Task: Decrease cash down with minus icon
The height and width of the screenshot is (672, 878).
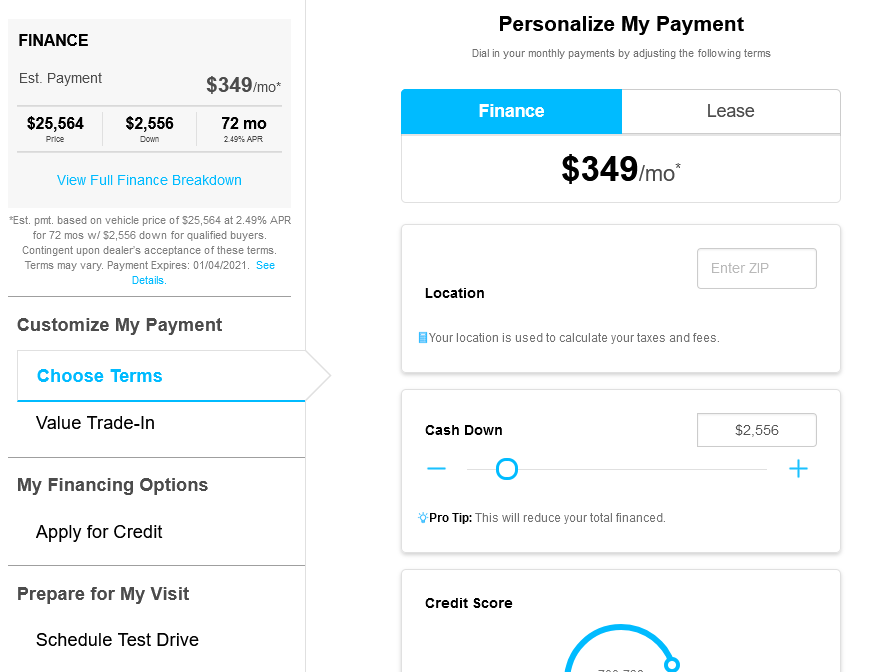Action: (x=436, y=469)
